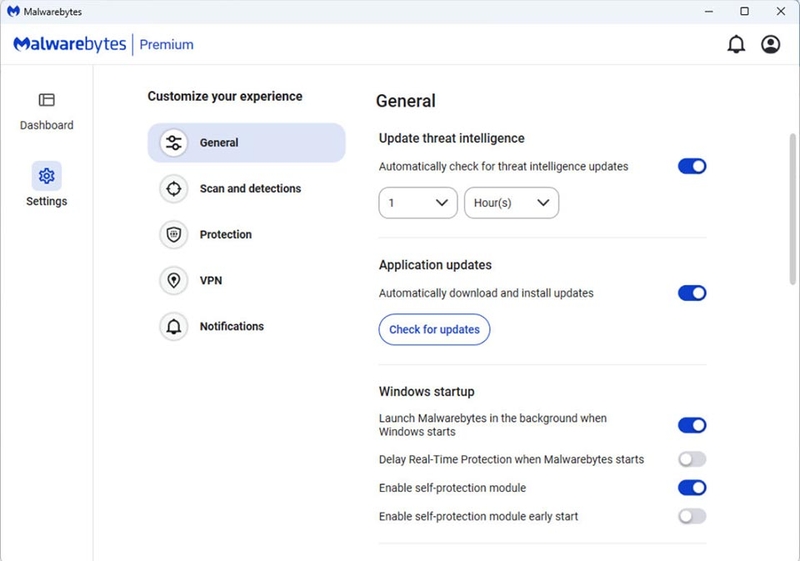This screenshot has height=561, width=800.
Task: Open Notifications settings section
Action: click(x=246, y=326)
